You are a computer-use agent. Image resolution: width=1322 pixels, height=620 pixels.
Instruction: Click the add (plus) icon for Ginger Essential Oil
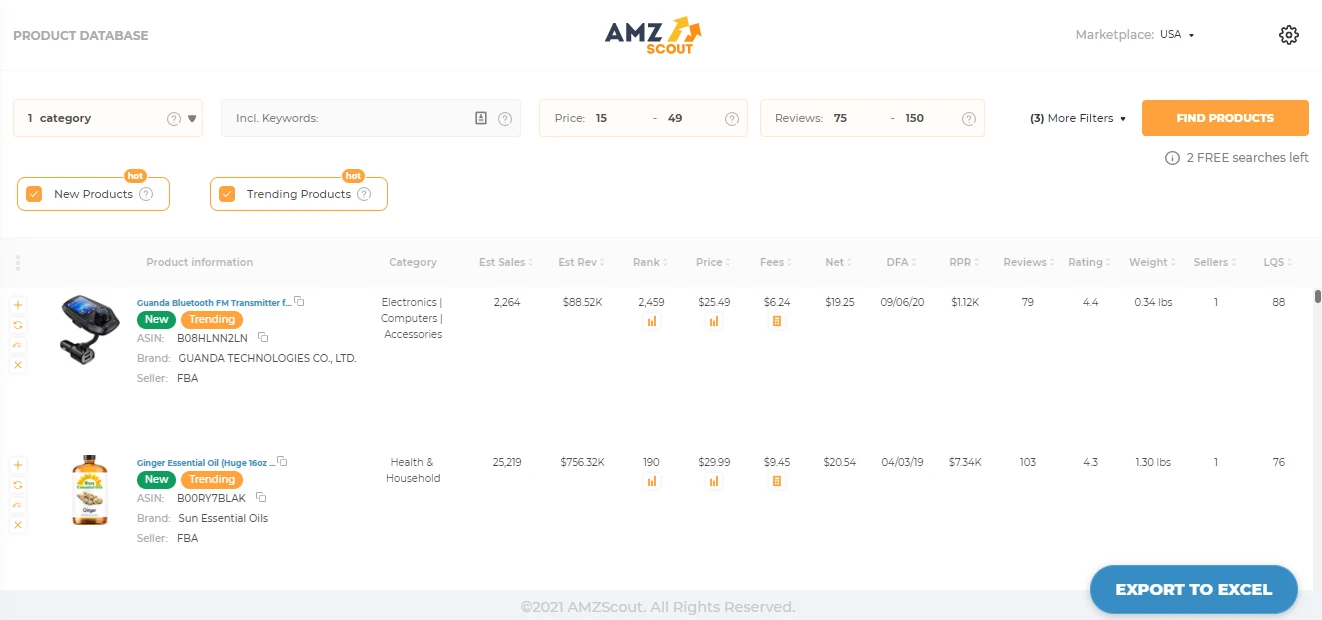point(18,465)
